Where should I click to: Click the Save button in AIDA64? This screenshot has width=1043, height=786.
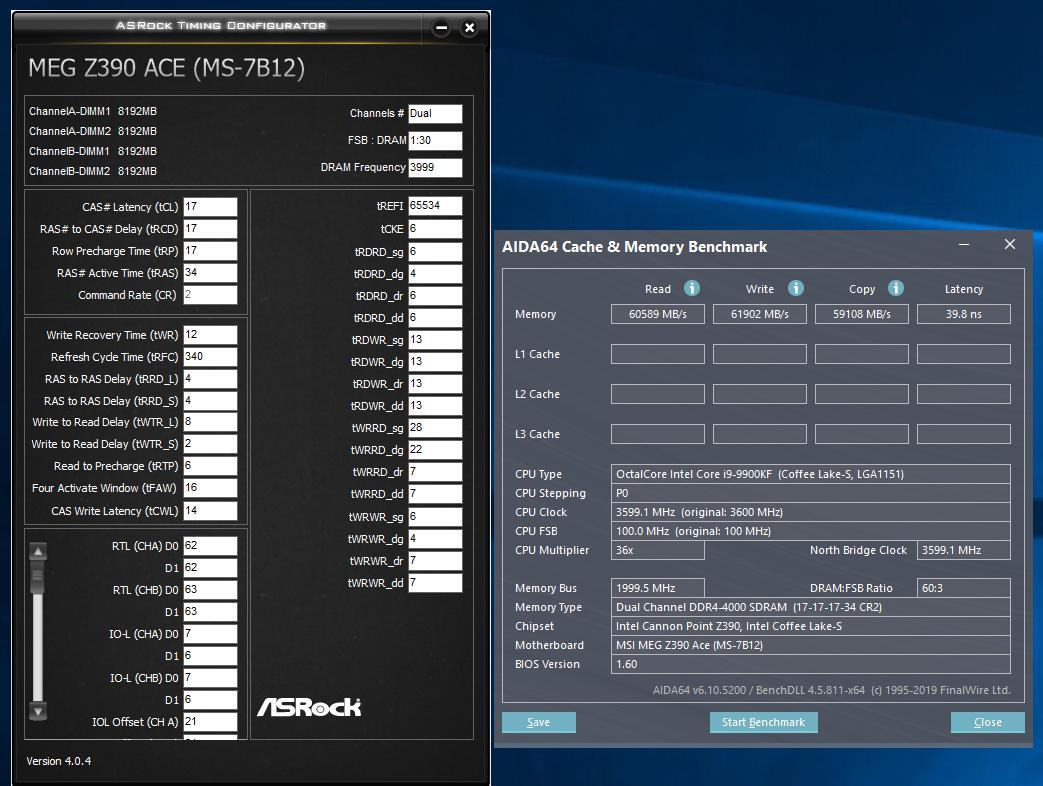click(x=538, y=722)
